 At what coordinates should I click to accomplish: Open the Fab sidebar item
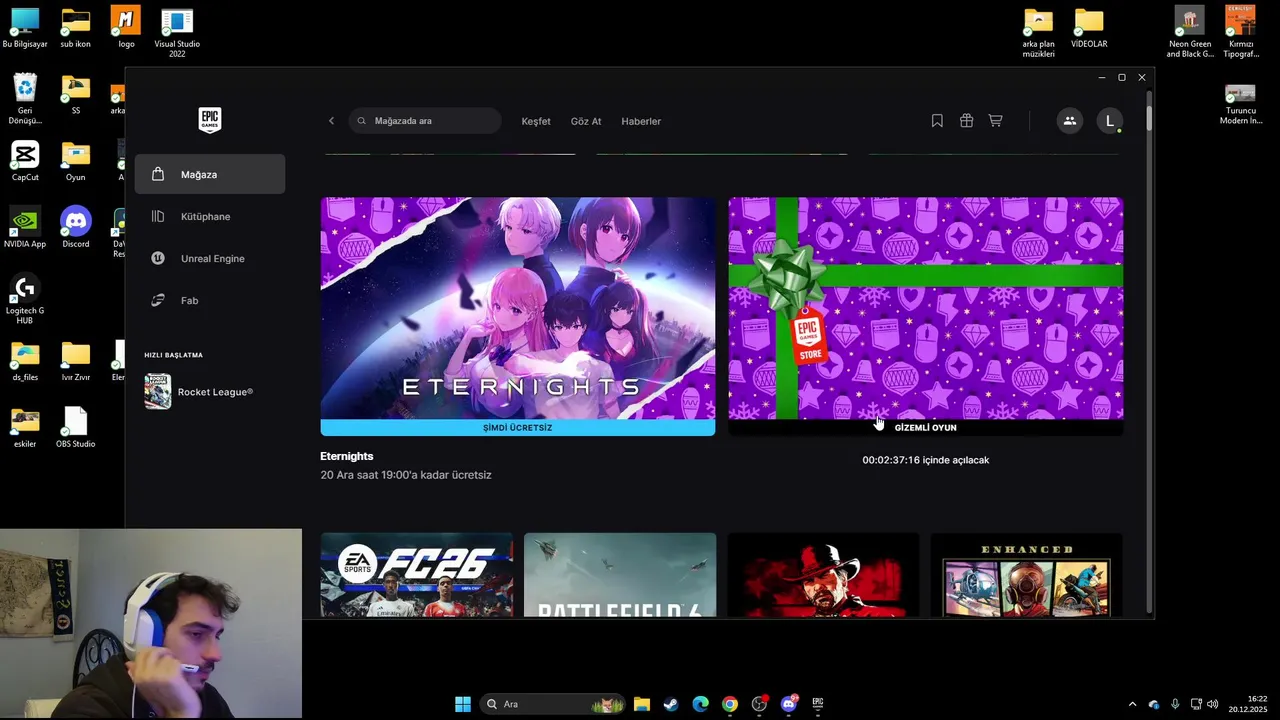coord(210,300)
